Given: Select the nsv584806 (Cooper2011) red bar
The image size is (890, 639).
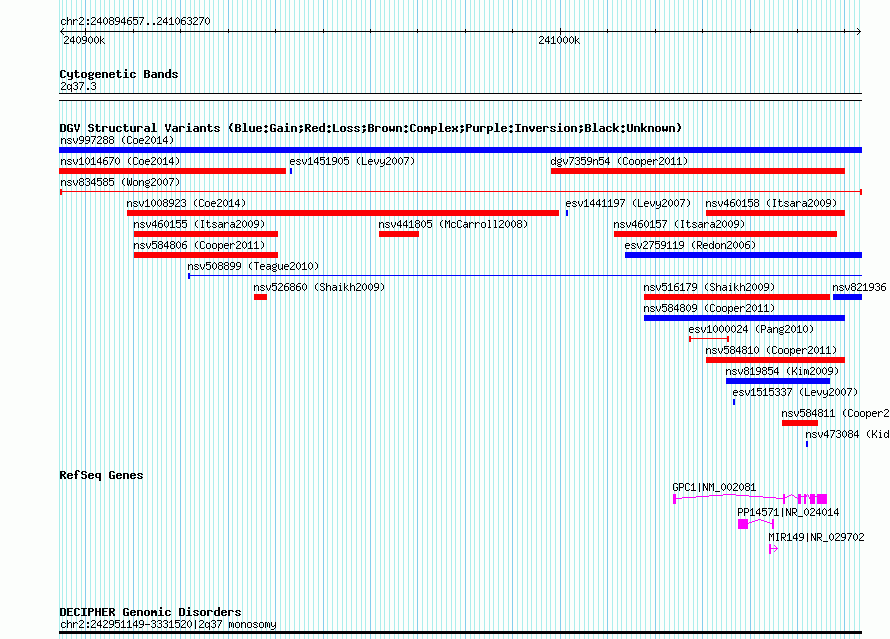Looking at the screenshot, I should pyautogui.click(x=206, y=255).
